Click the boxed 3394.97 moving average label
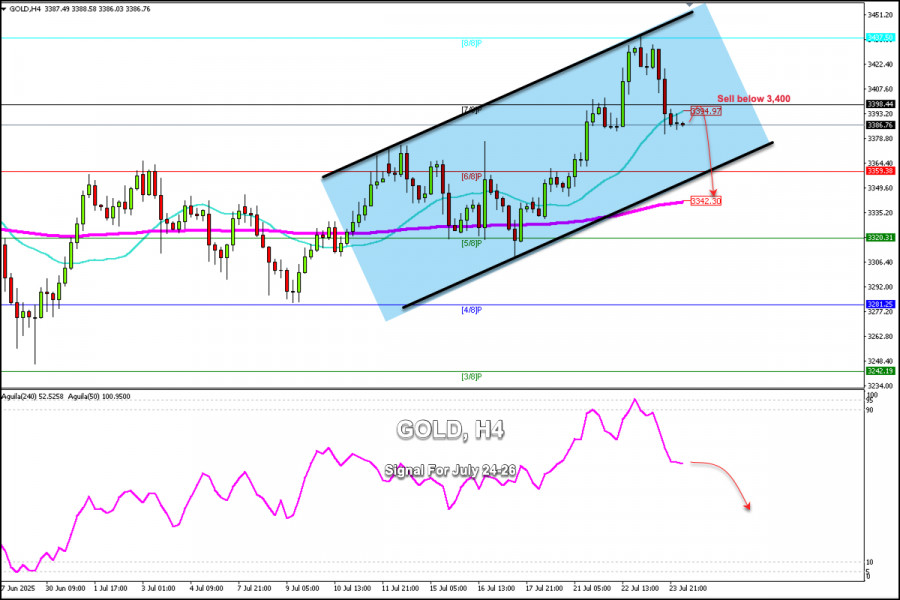Screen dimensions: 900x600 point(705,111)
